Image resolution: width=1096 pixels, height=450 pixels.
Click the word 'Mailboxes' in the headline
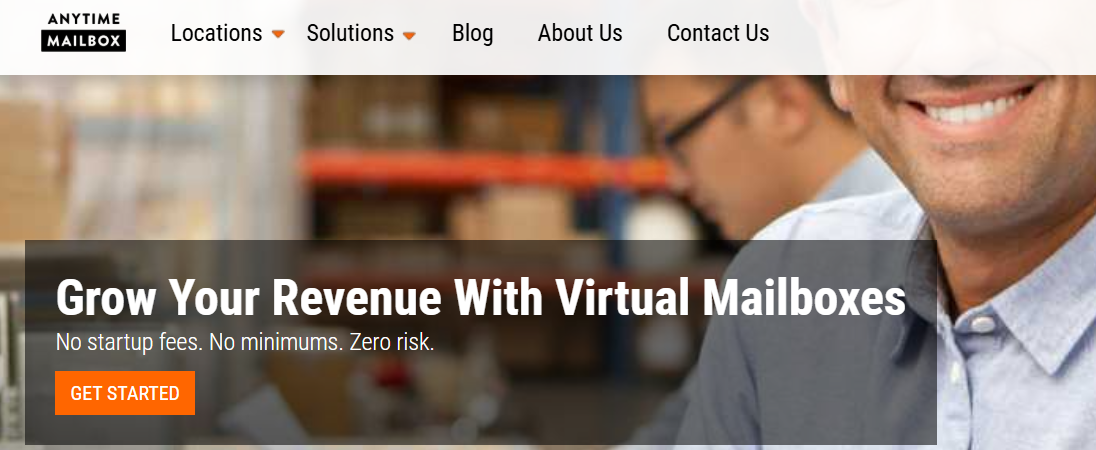[x=804, y=297]
